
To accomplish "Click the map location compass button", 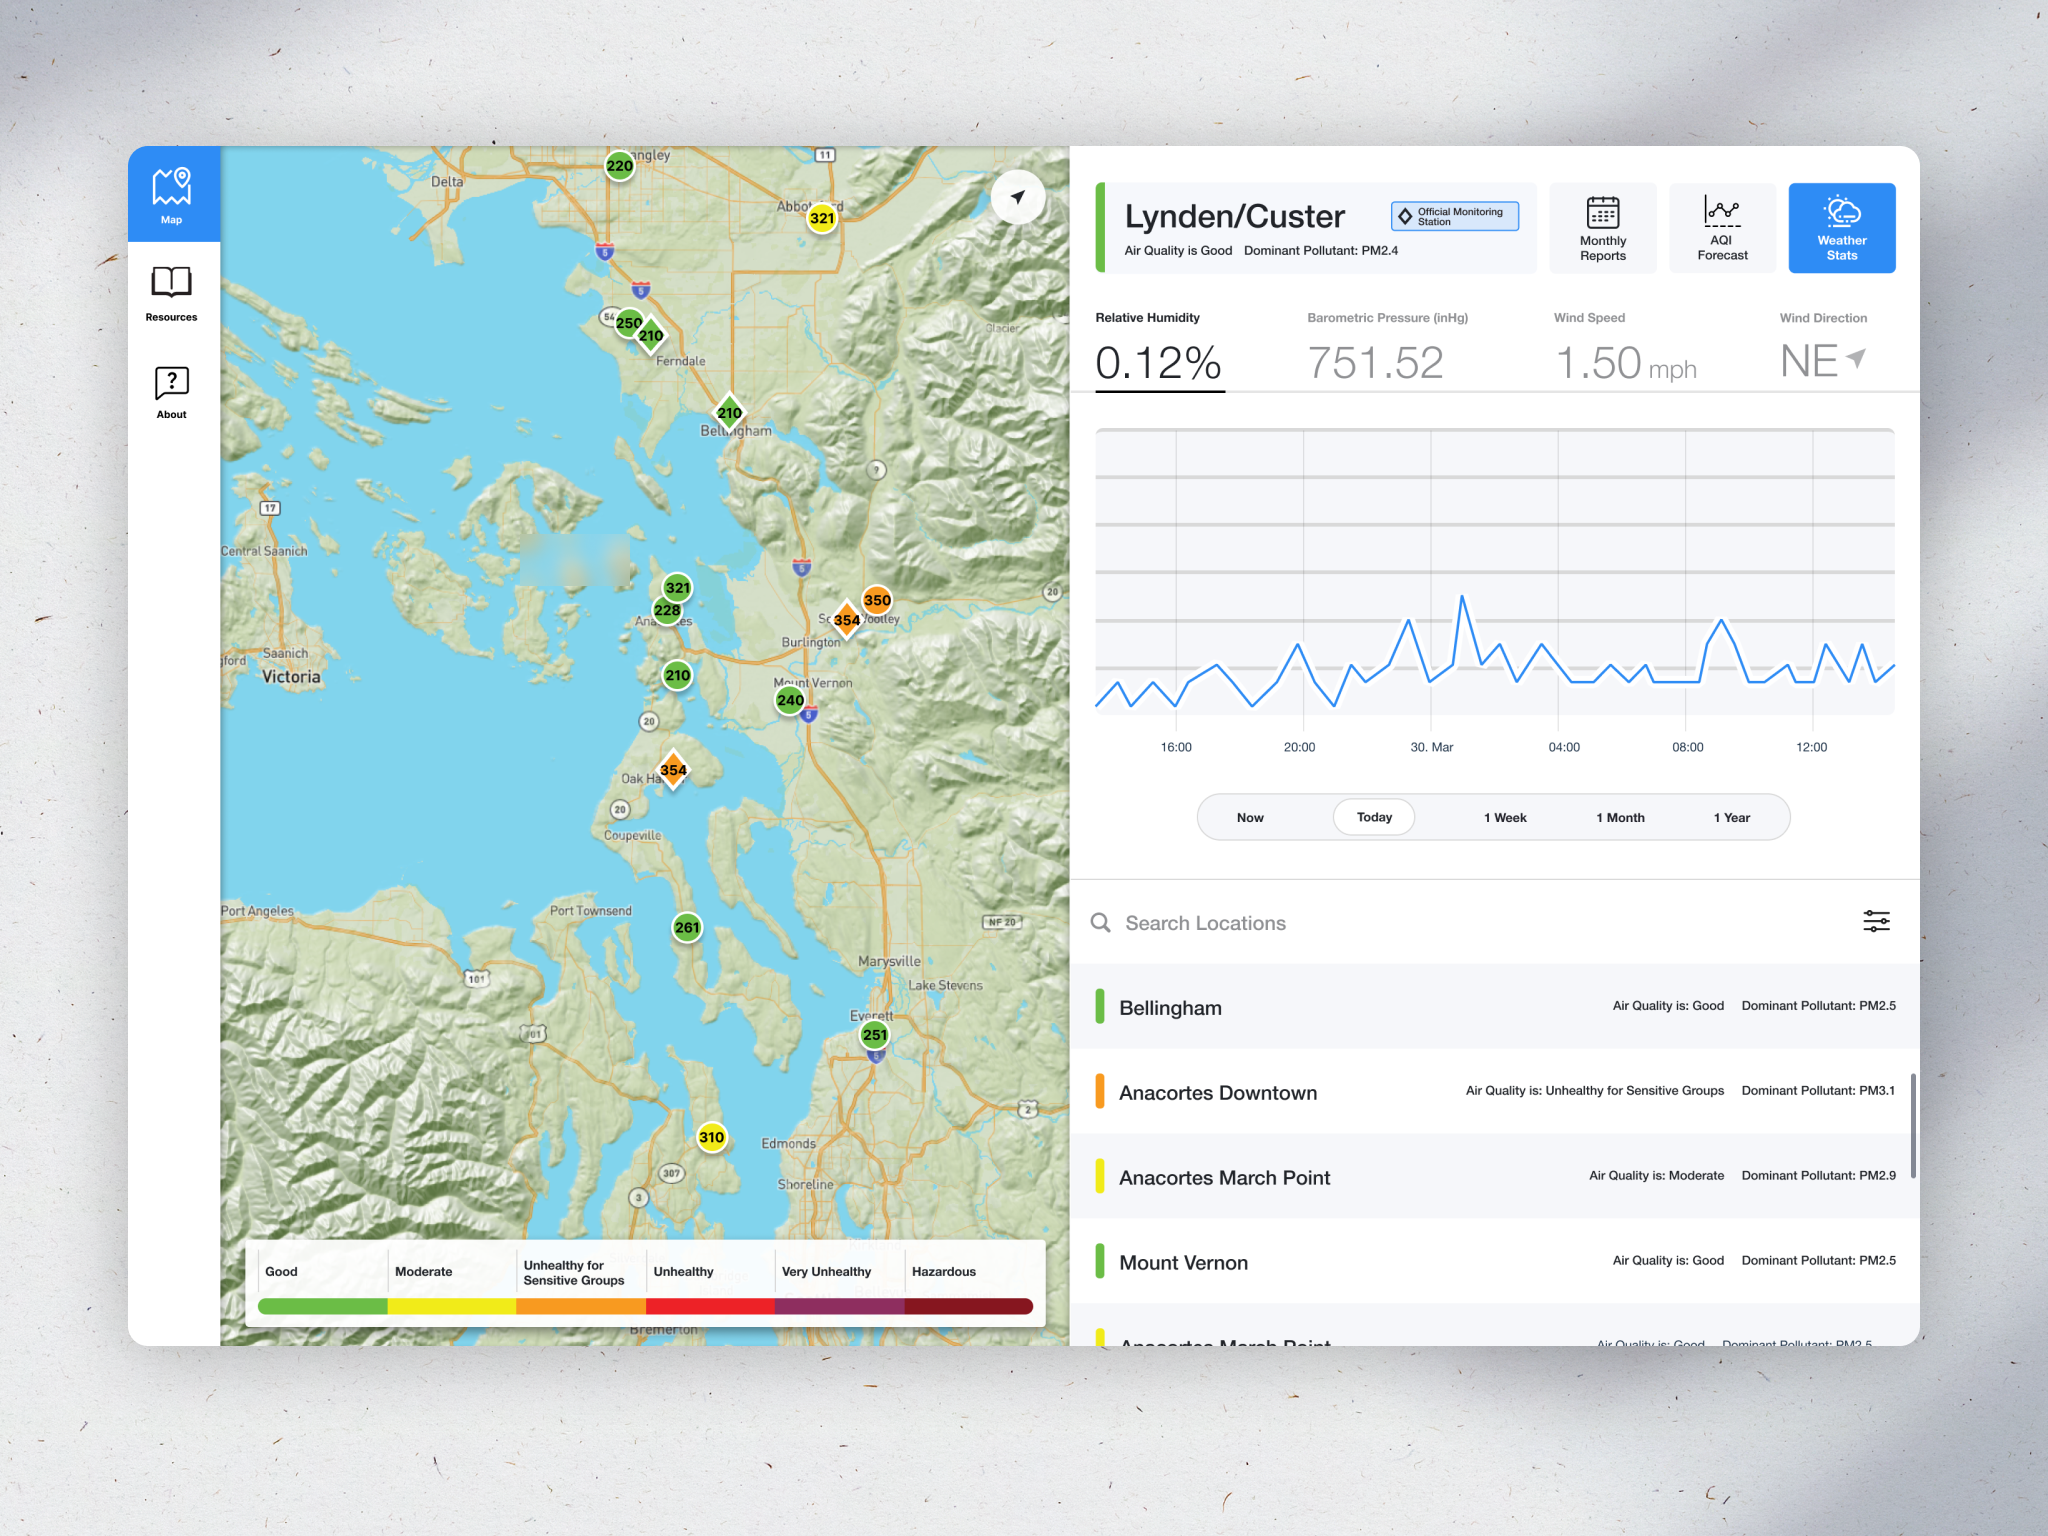I will pos(1018,197).
